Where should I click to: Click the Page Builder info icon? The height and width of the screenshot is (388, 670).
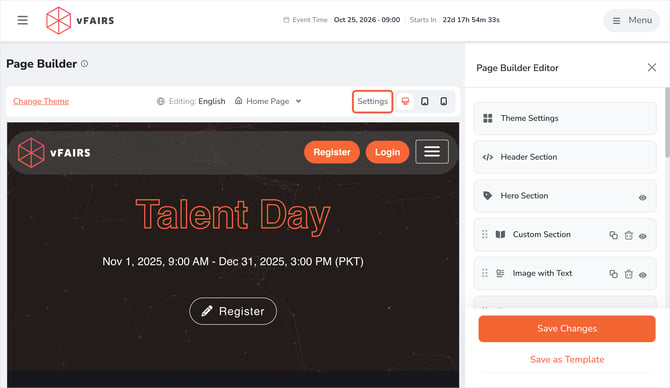tap(85, 64)
